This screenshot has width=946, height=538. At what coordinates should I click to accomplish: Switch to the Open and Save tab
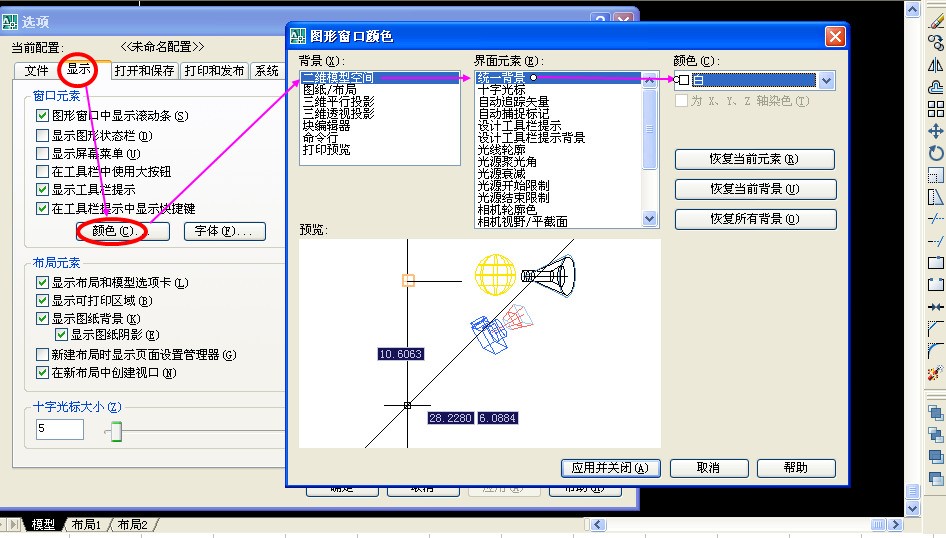tap(144, 71)
